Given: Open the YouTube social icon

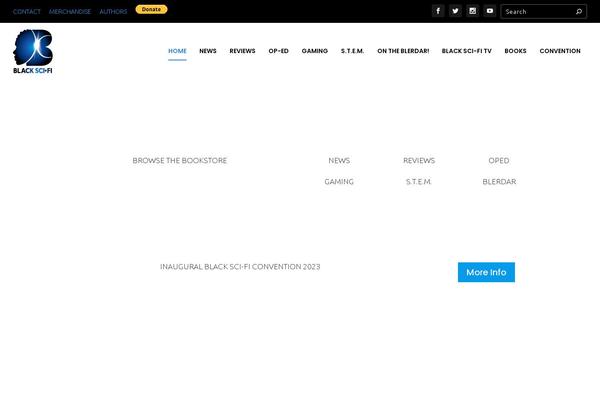Looking at the screenshot, I should click(490, 11).
